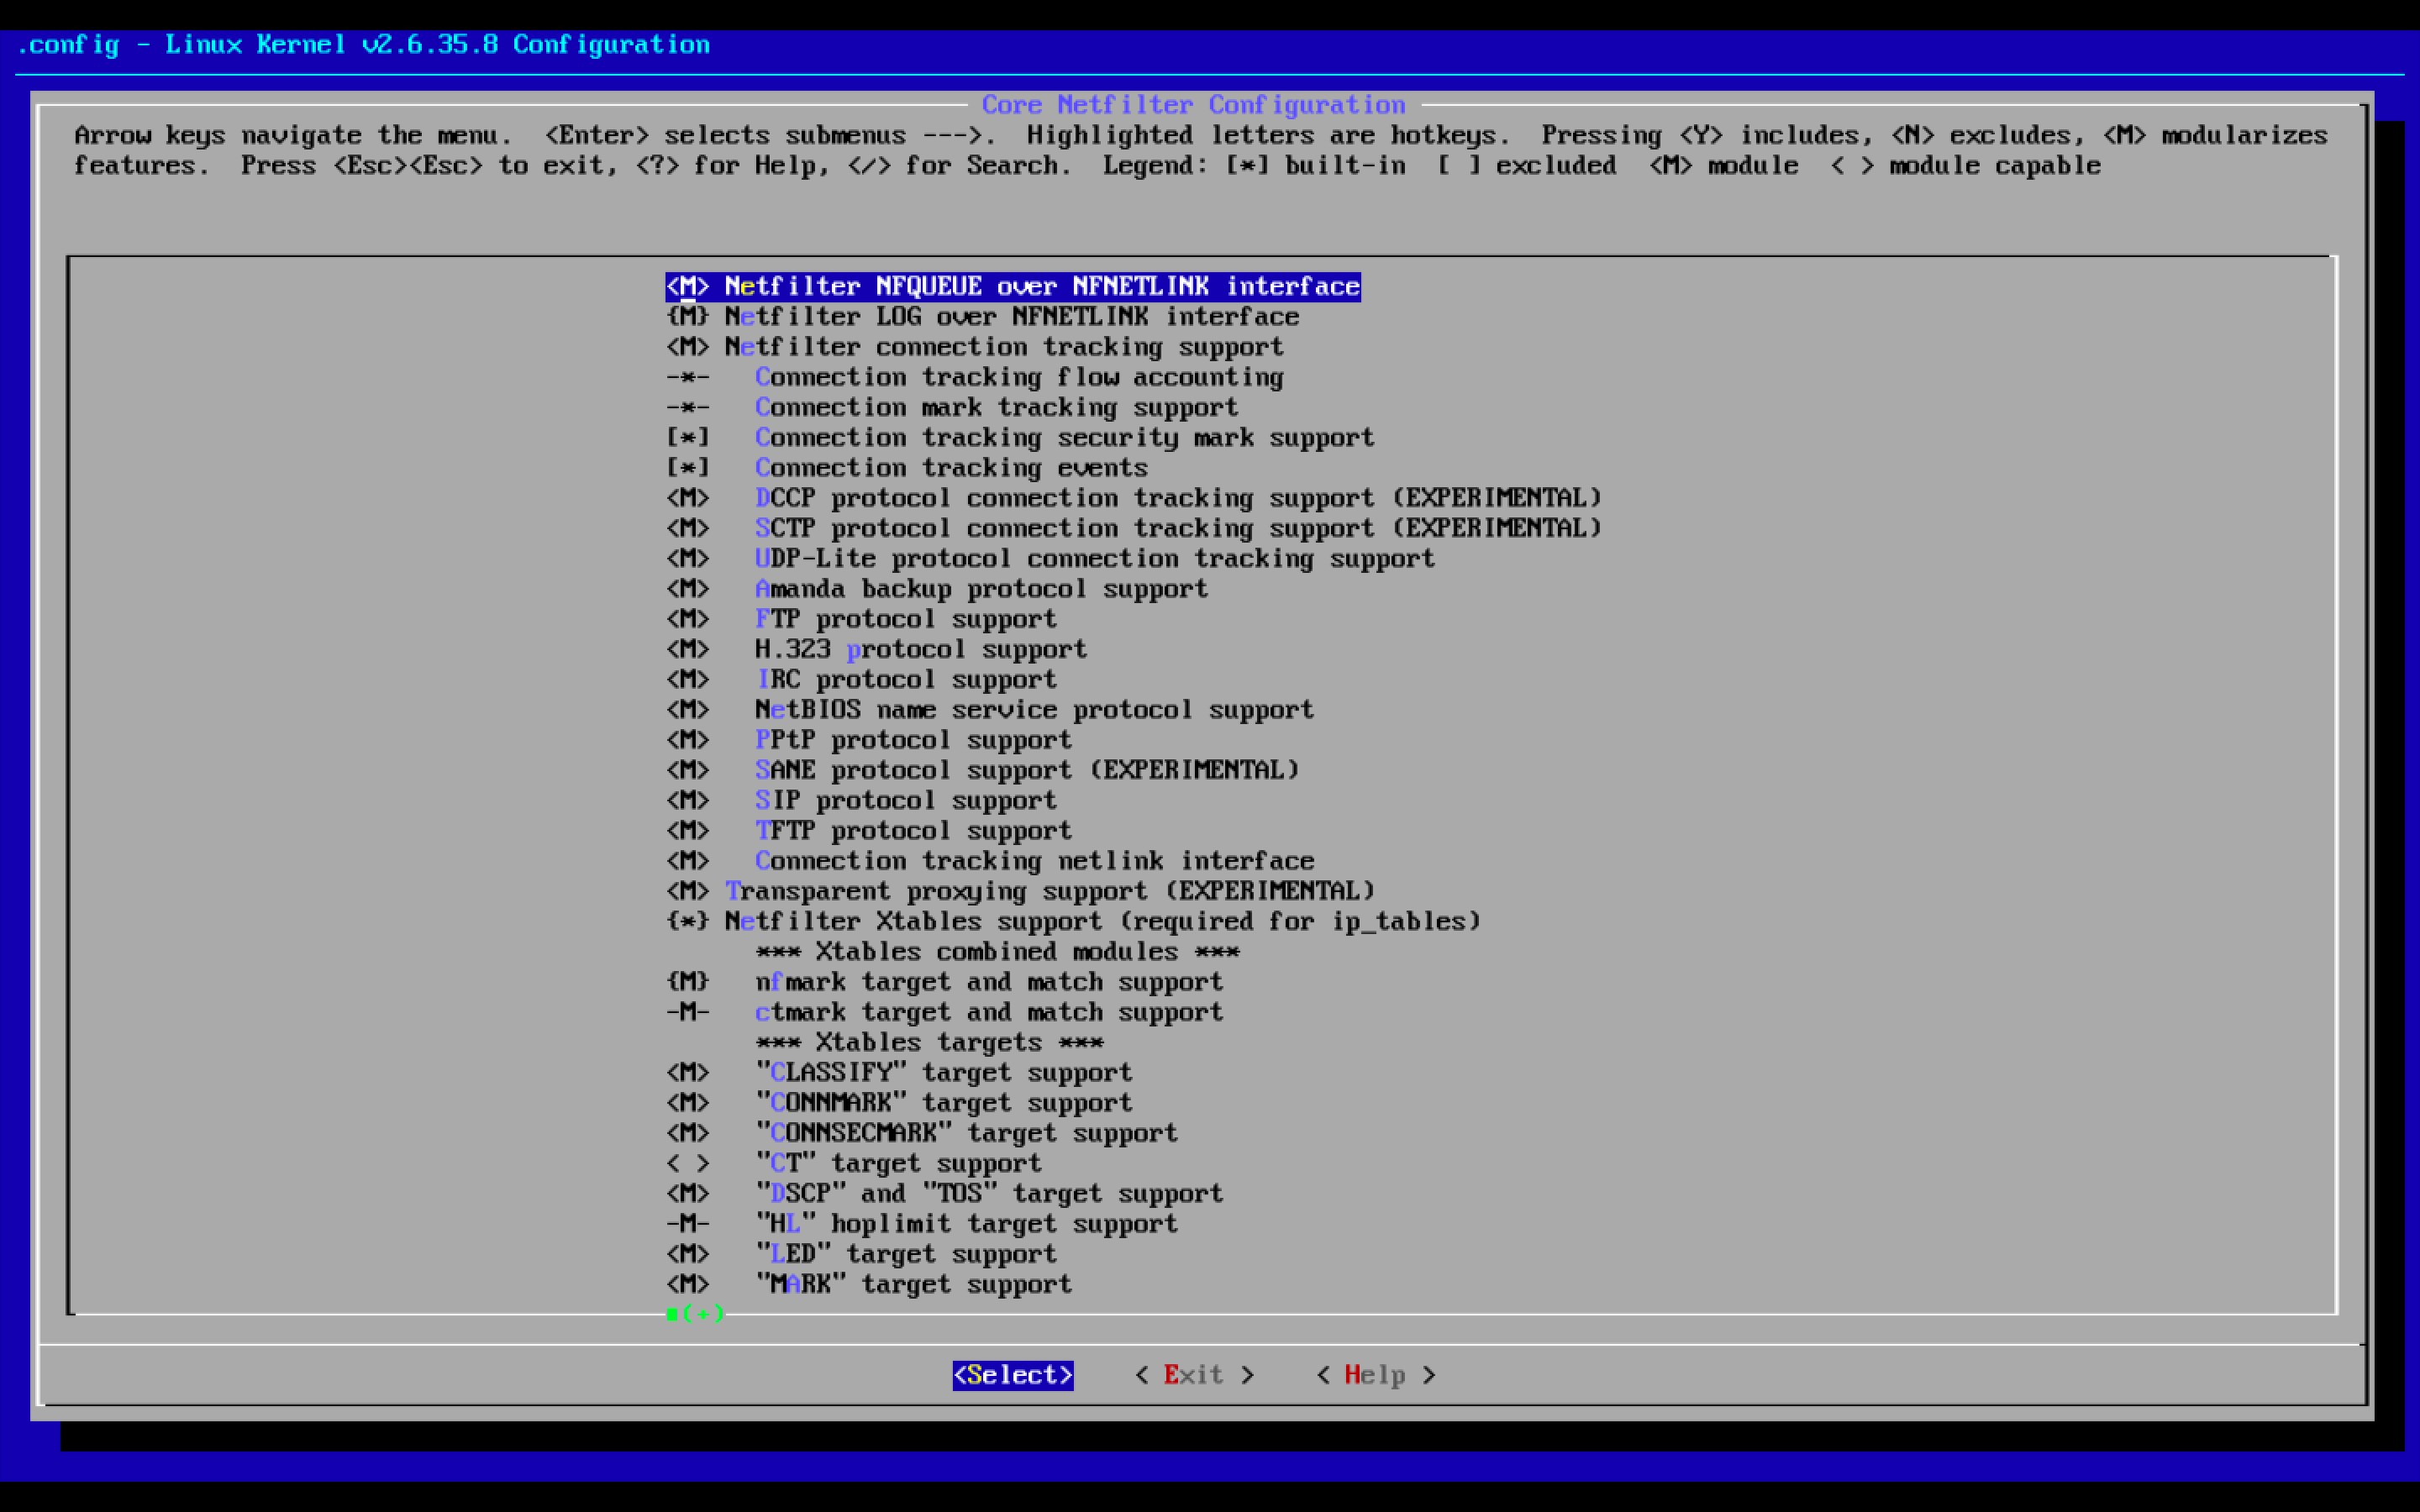Select Transparent proxying support (EXPERIMENTAL)

(1050, 891)
